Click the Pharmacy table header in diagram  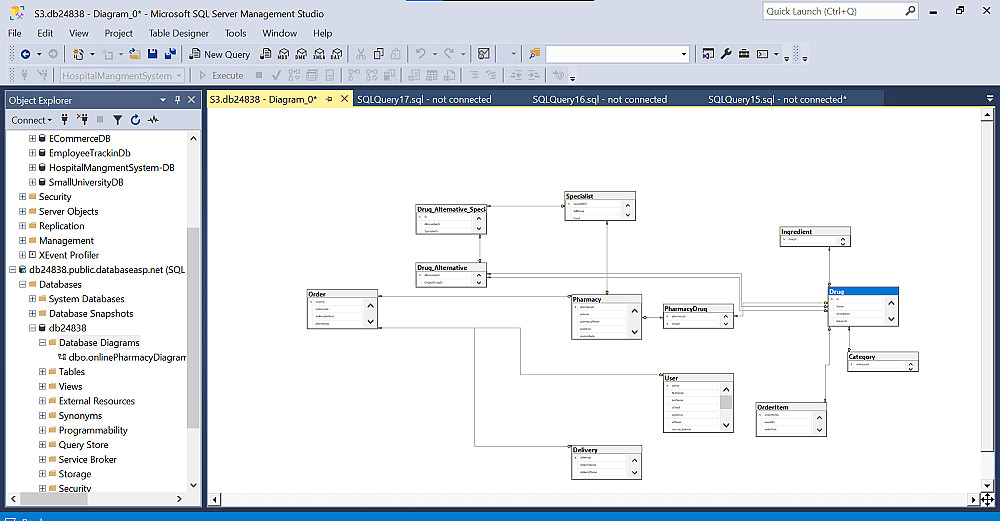pos(606,299)
